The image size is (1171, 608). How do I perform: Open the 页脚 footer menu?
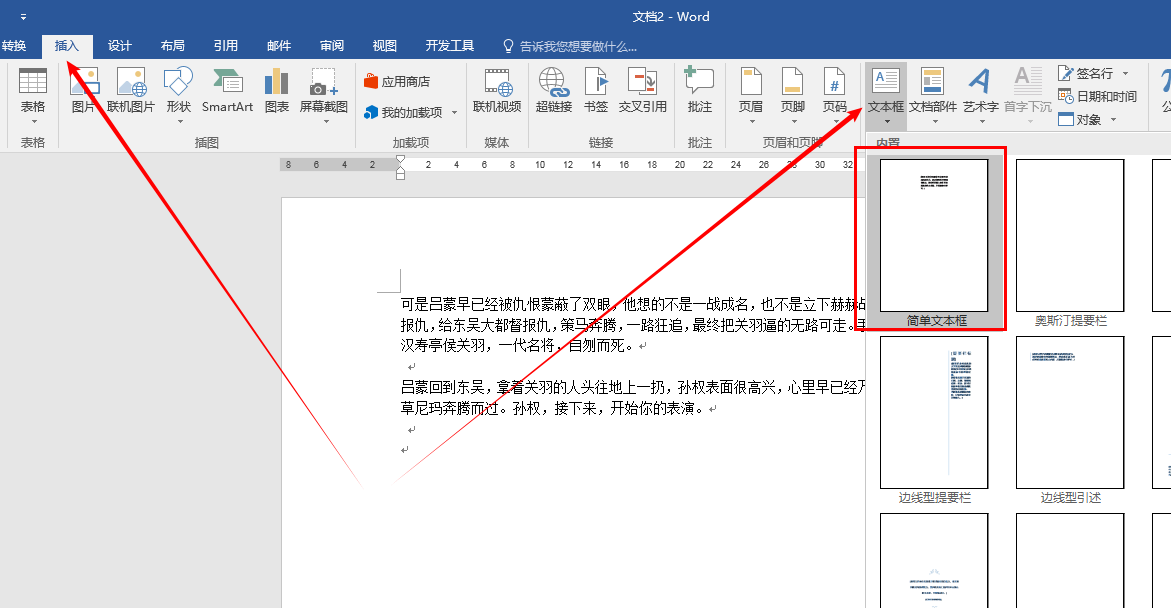pos(792,96)
